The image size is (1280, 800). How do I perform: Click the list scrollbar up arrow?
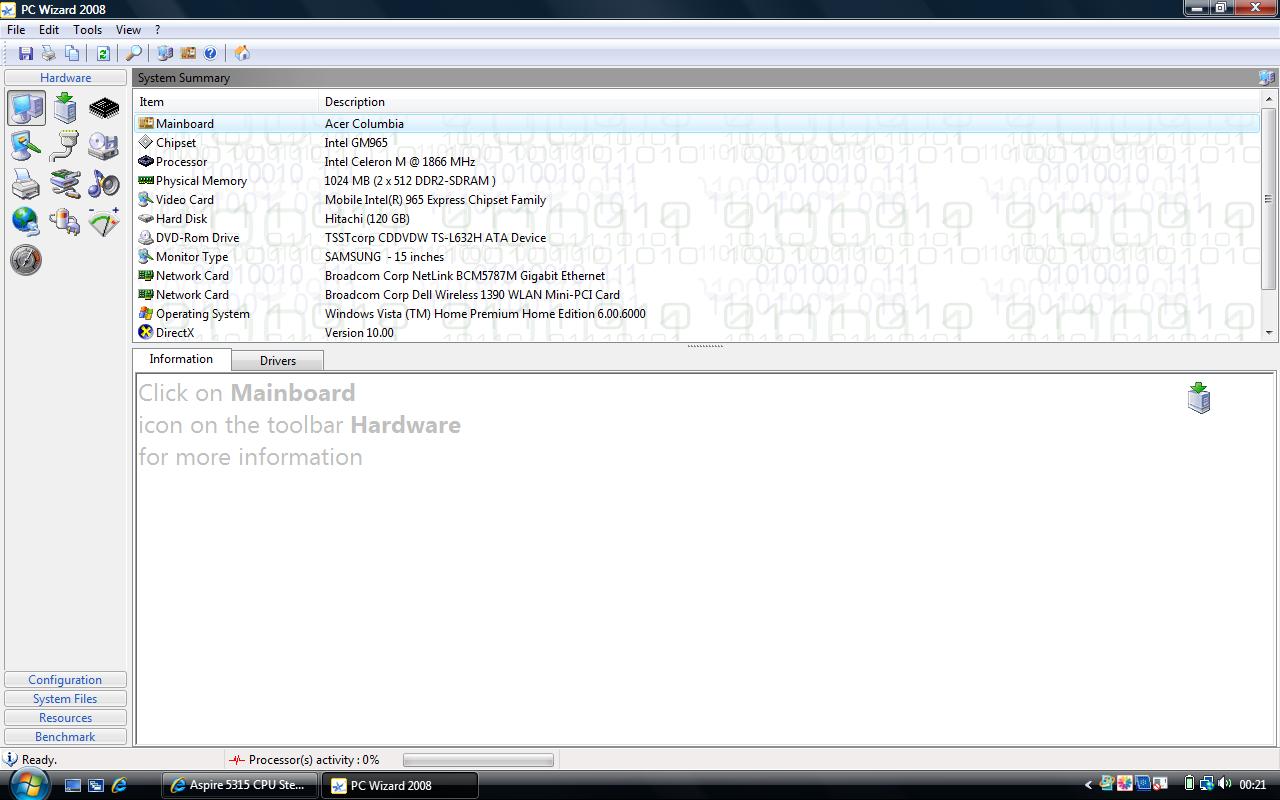coord(1269,99)
